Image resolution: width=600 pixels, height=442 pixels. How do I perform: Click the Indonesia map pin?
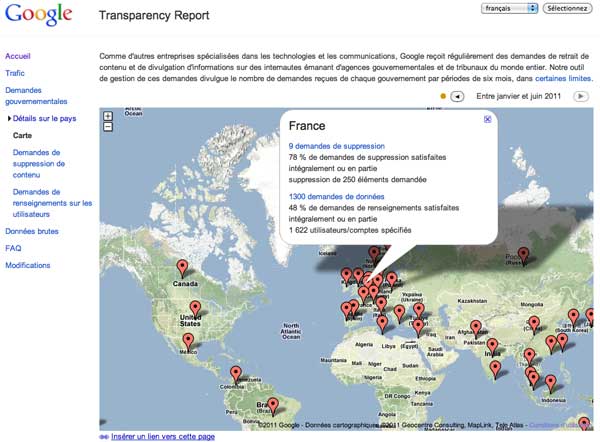(x=550, y=384)
